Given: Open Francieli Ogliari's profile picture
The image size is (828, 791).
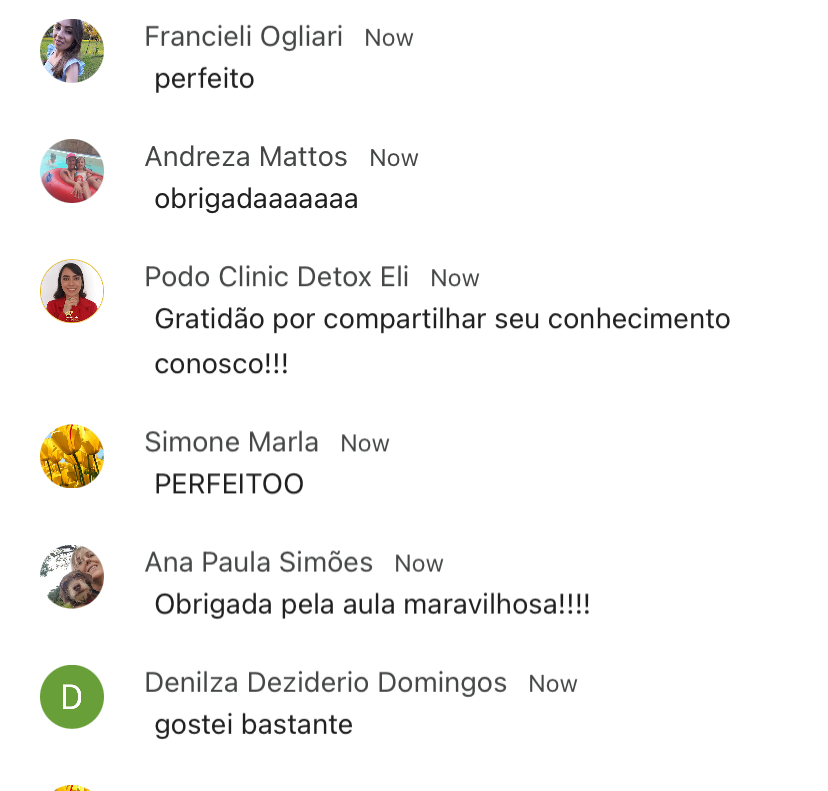Looking at the screenshot, I should click(x=72, y=51).
